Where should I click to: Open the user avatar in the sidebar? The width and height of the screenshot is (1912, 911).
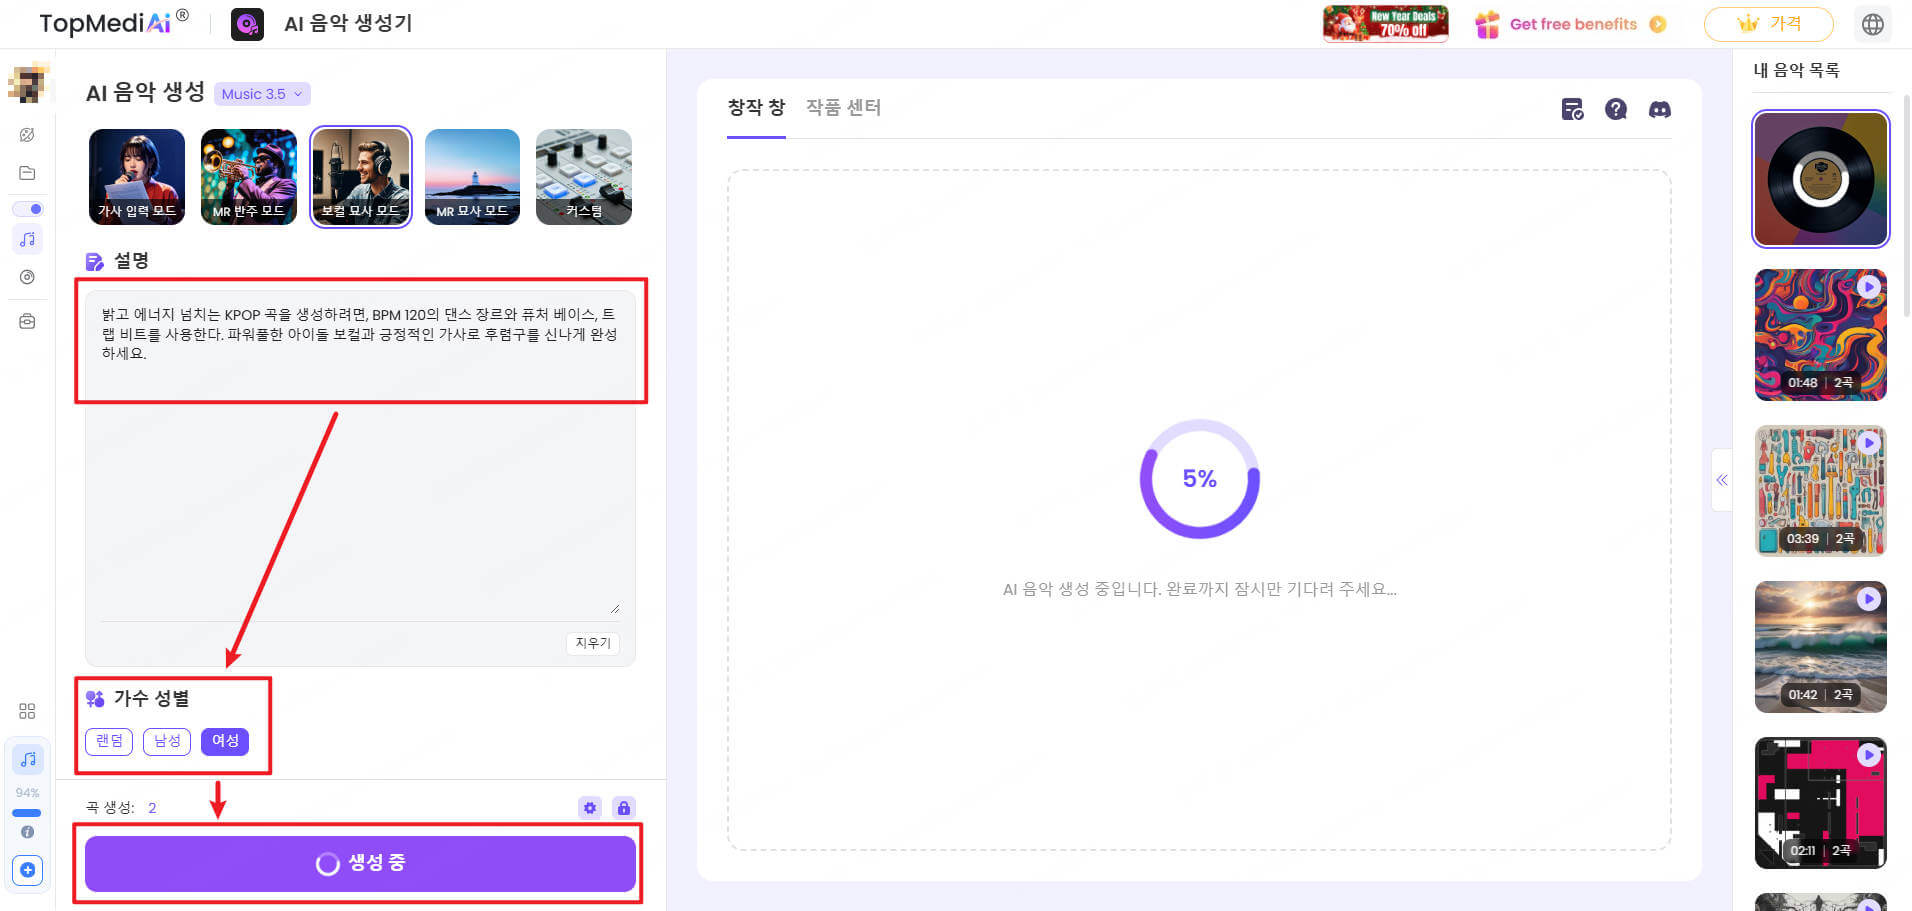[x=28, y=83]
